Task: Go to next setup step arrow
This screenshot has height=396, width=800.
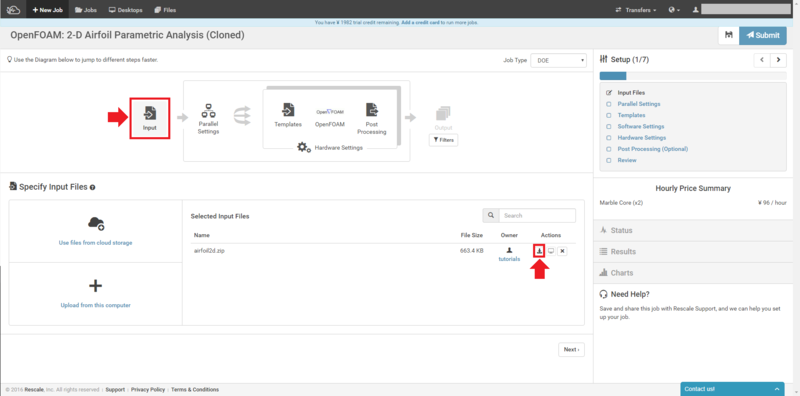Action: pos(778,60)
